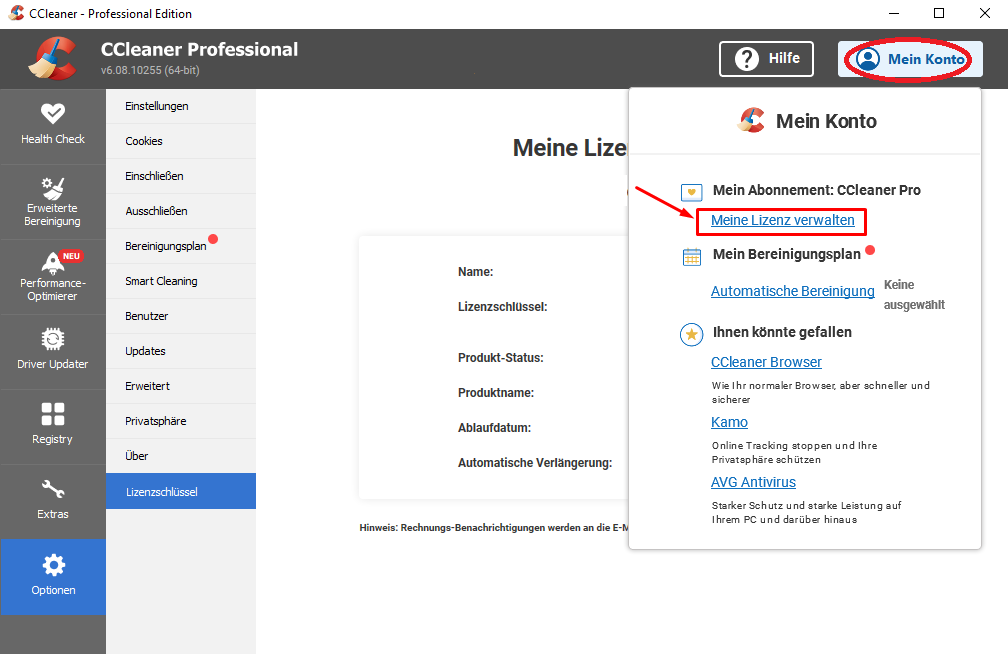The height and width of the screenshot is (654, 1008).
Task: Open Privatsphäre options page
Action: (x=181, y=421)
